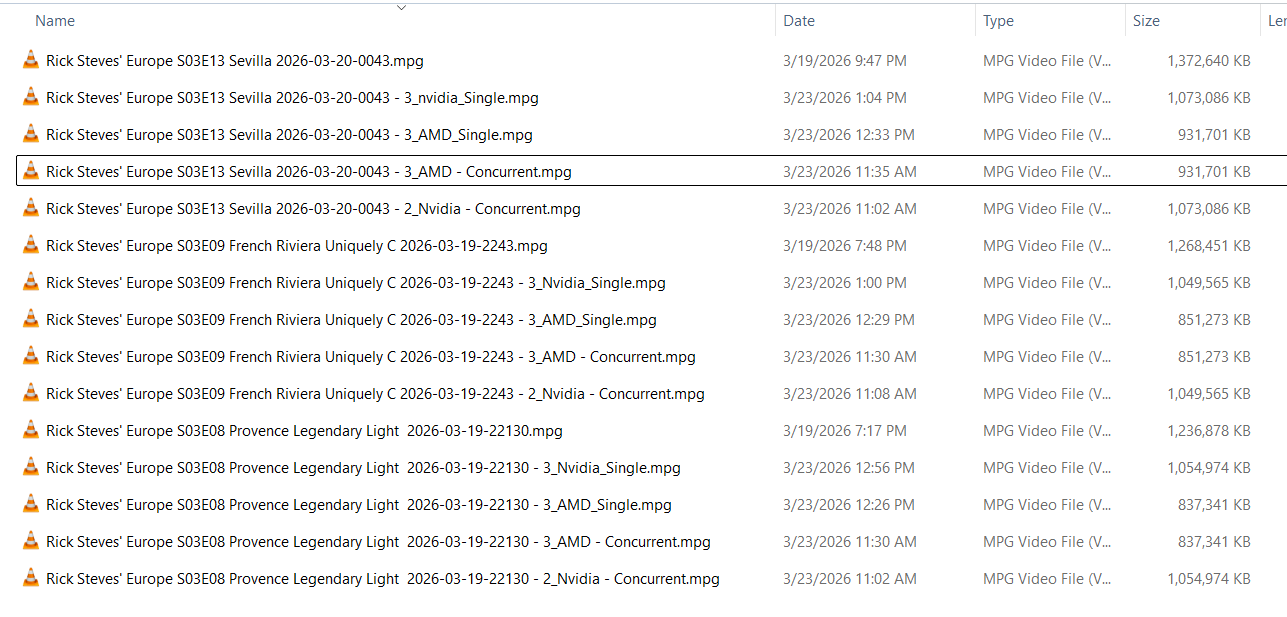1287x617 pixels.
Task: Click VLC icon of original Sevilla 2026-03-20-0043.mpg
Action: (31, 61)
